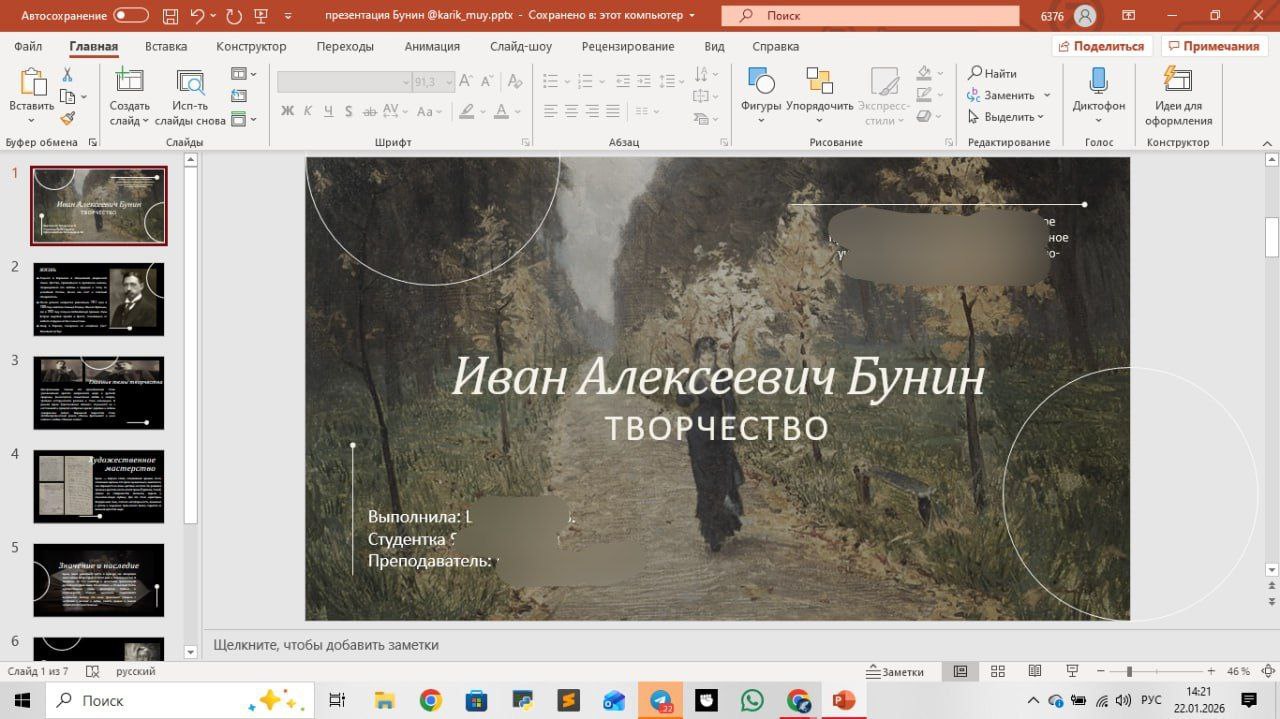Click the Упорядочить arrange icon
1280x719 pixels.
coord(819,81)
